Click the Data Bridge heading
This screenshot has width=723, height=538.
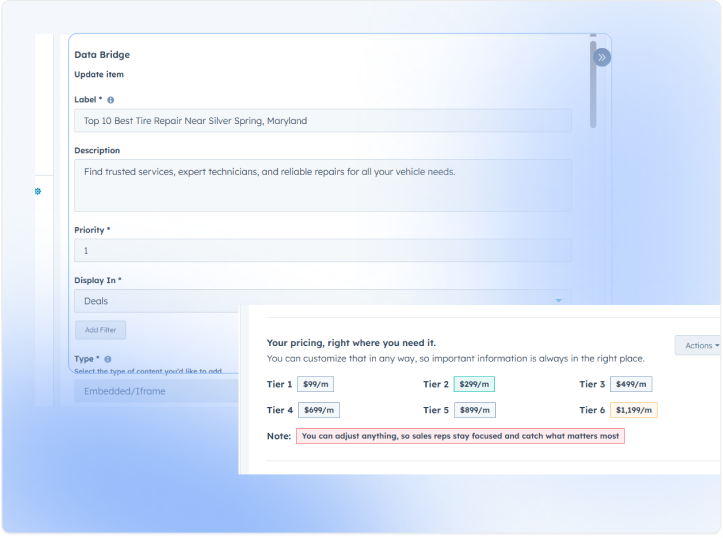pyautogui.click(x=102, y=55)
